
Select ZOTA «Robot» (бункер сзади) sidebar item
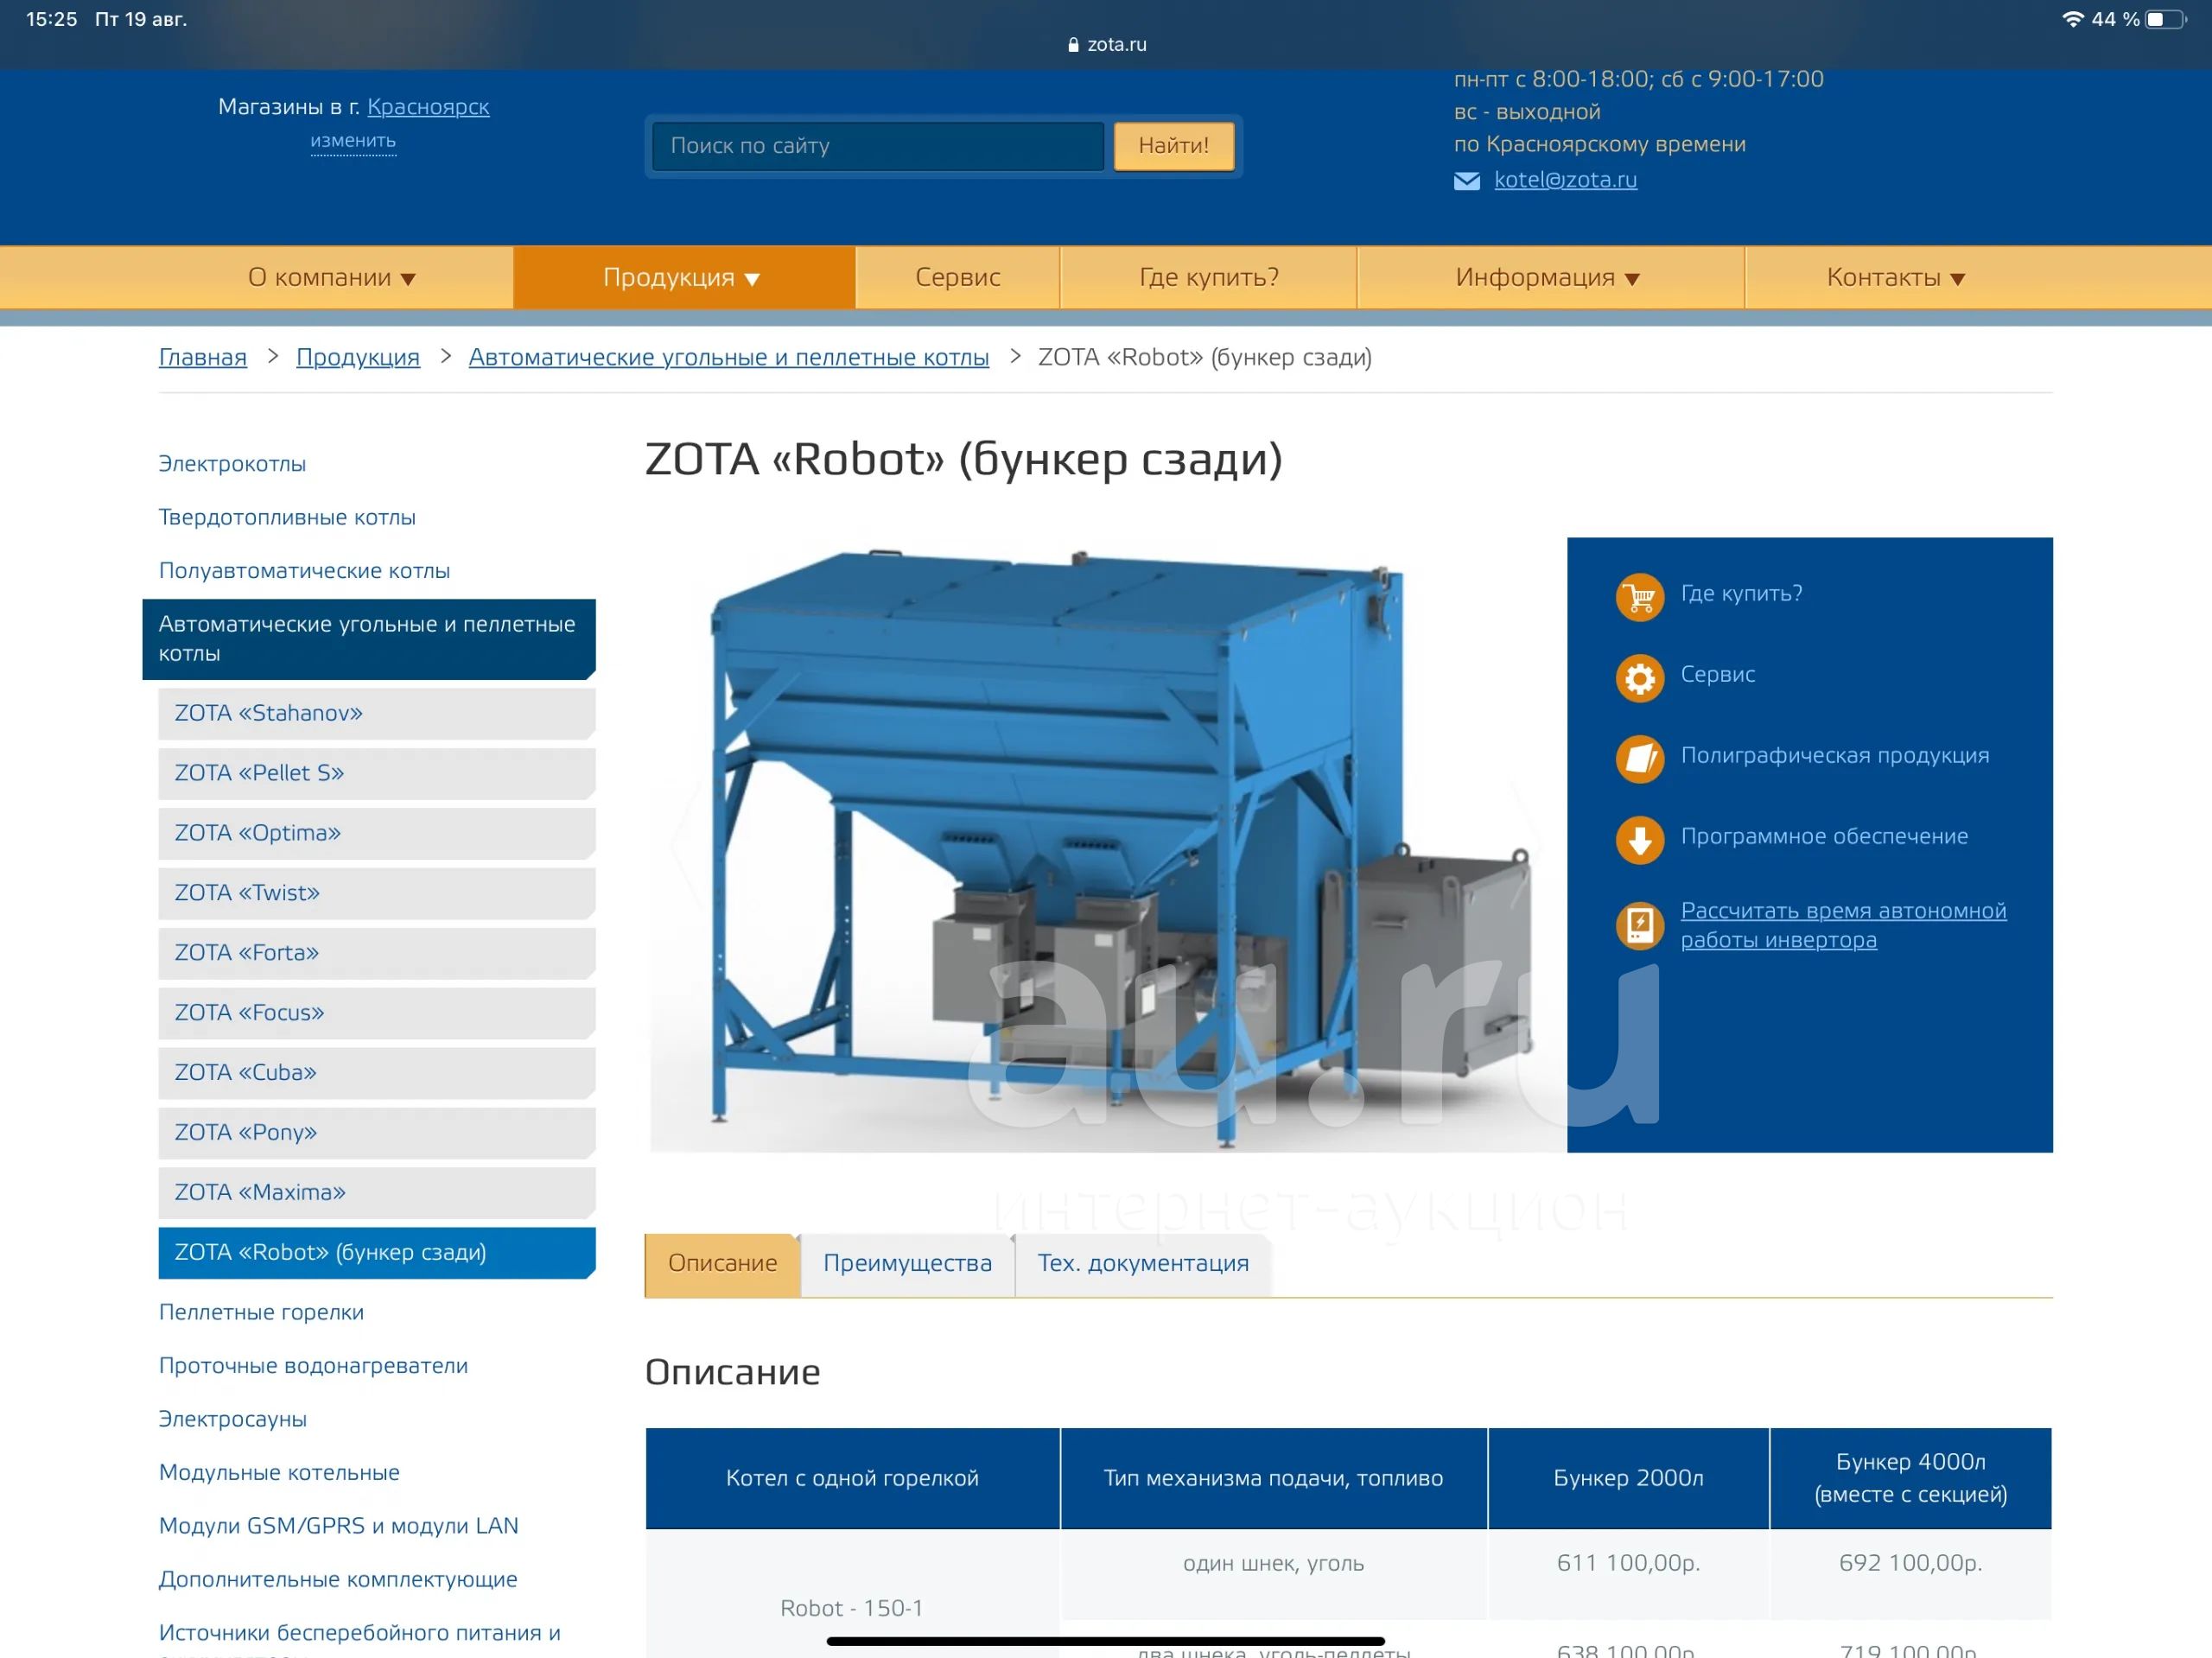(377, 1253)
